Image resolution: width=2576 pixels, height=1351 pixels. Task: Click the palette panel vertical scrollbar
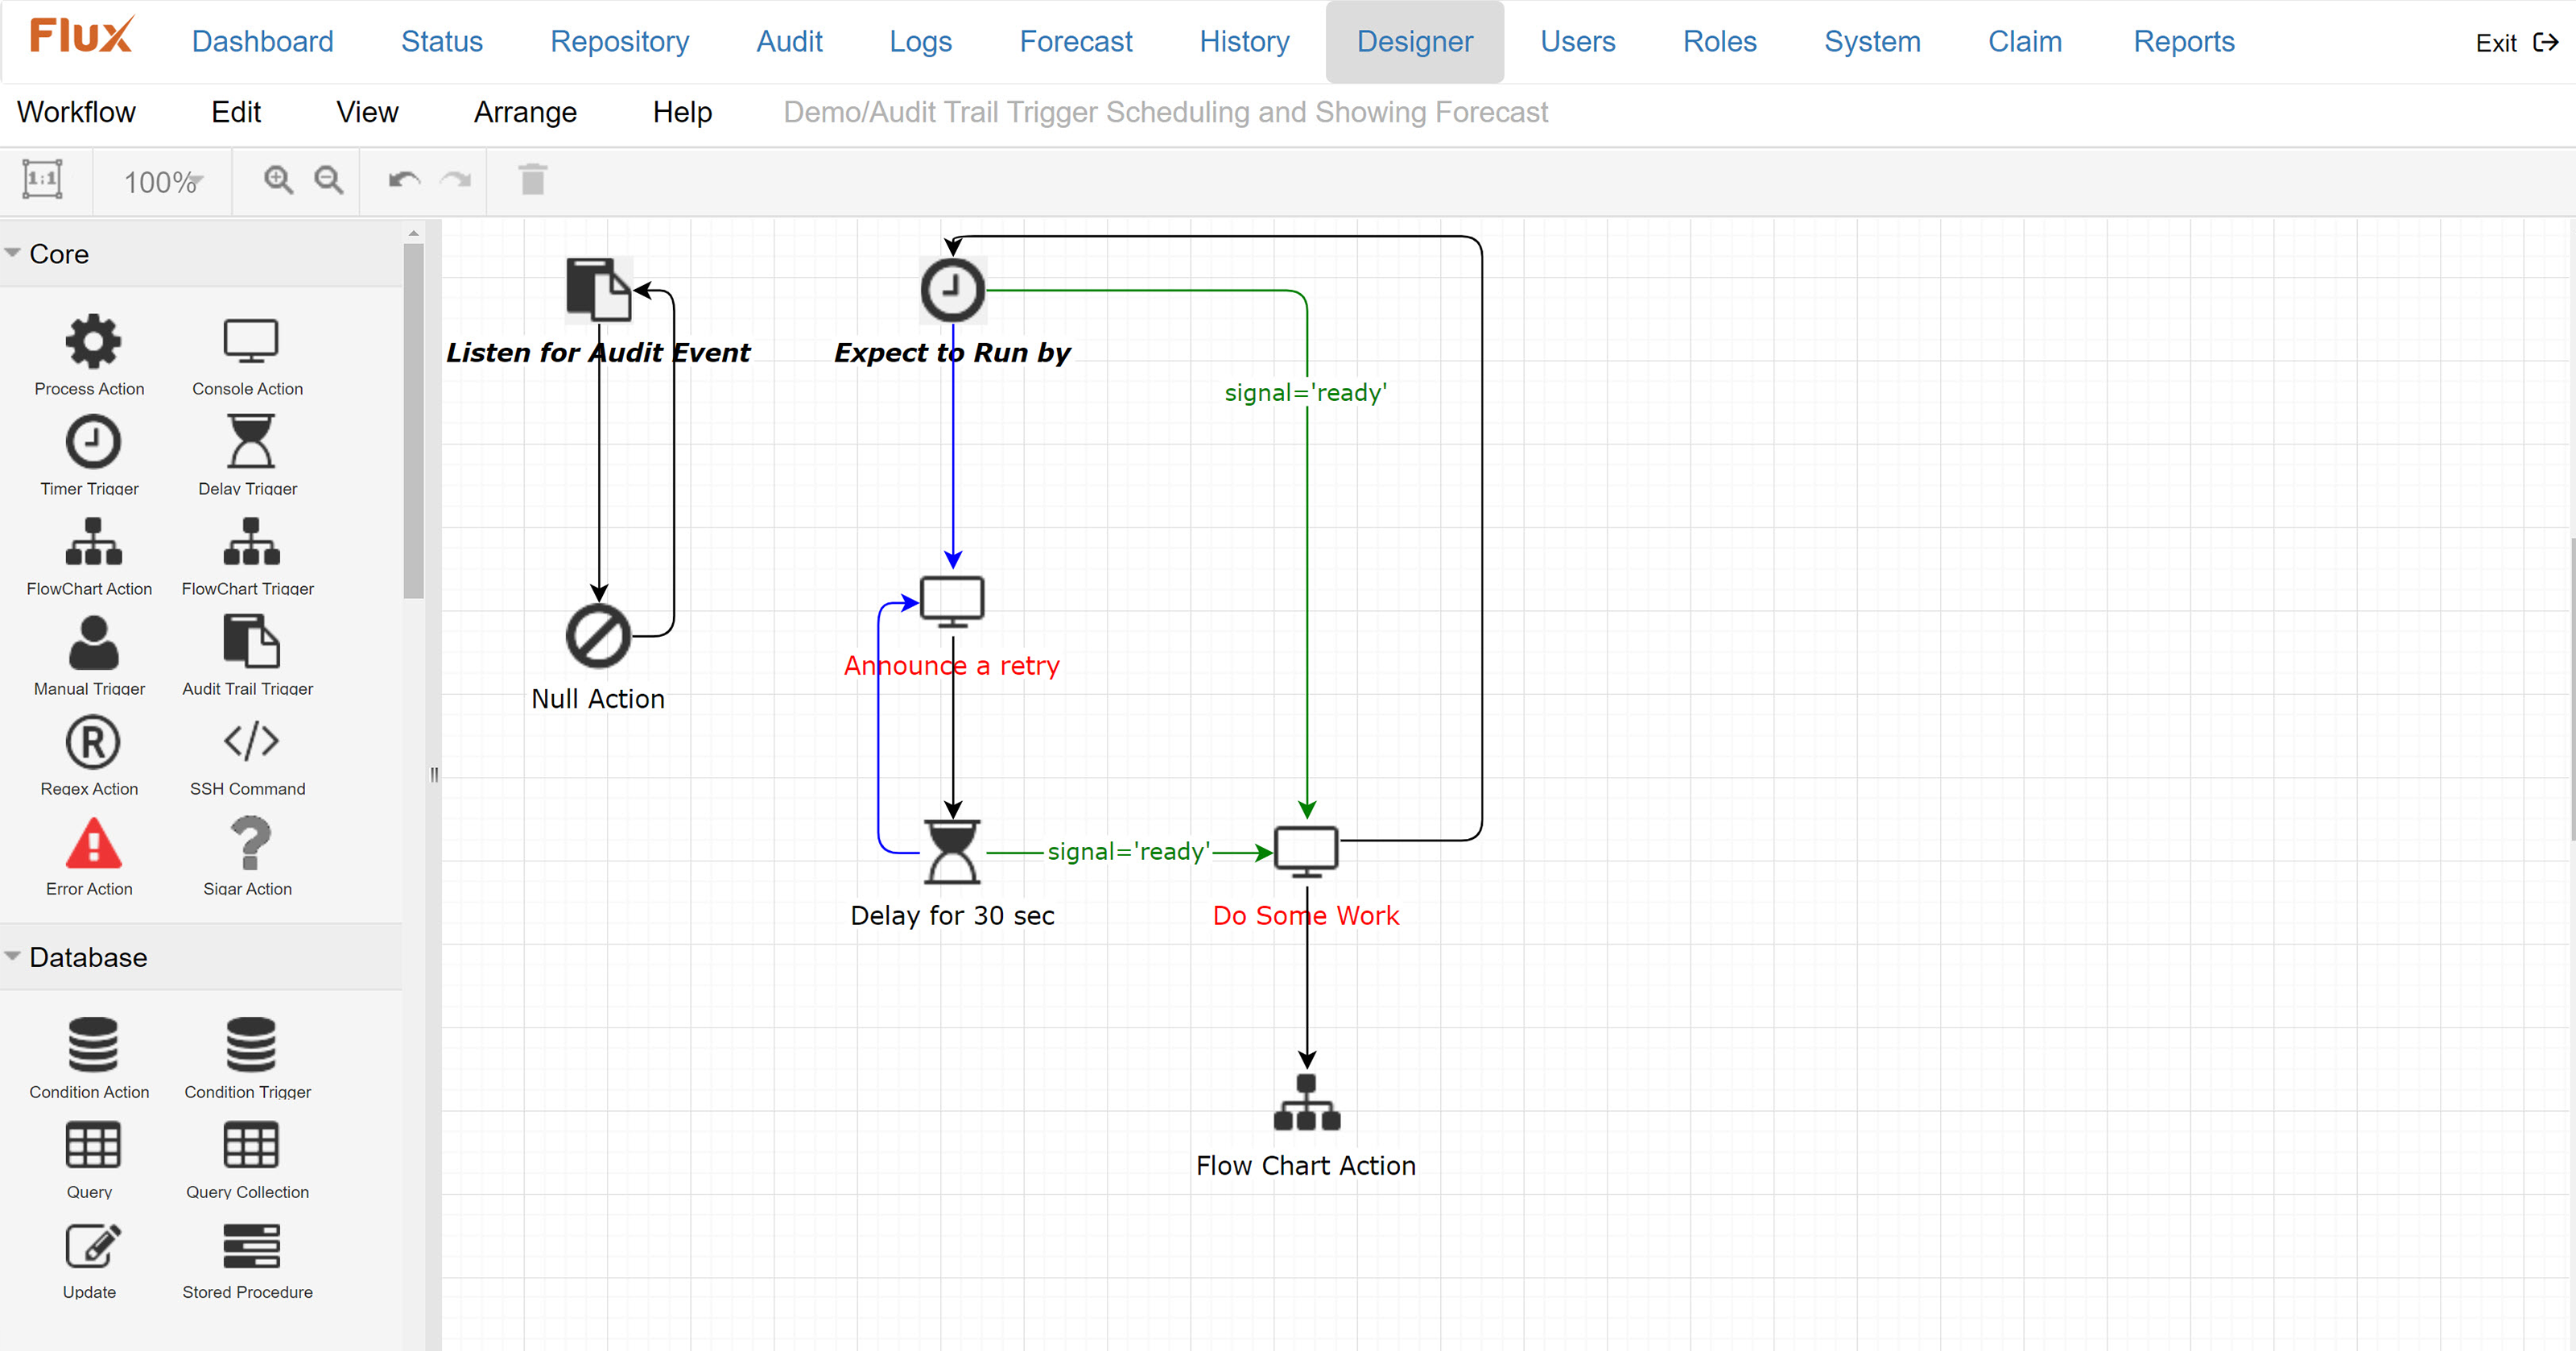point(413,420)
